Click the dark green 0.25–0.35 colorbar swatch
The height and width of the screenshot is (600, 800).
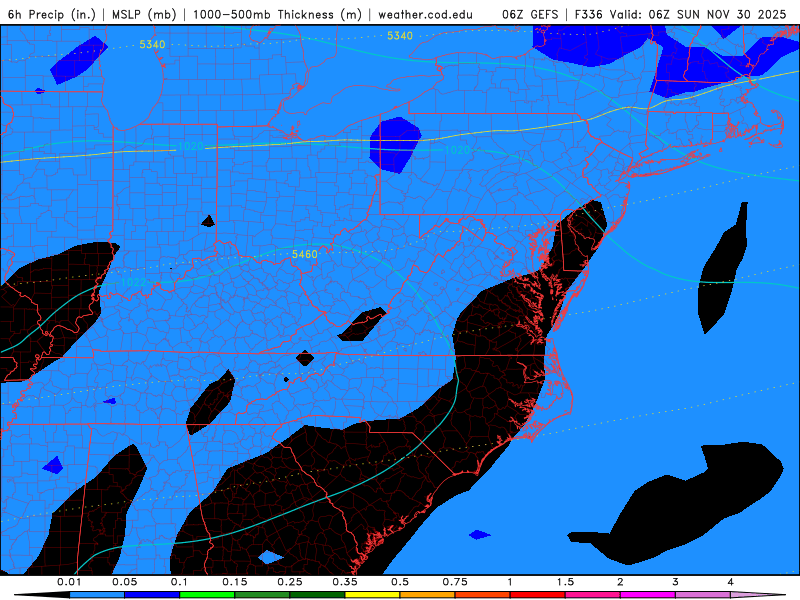click(317, 595)
